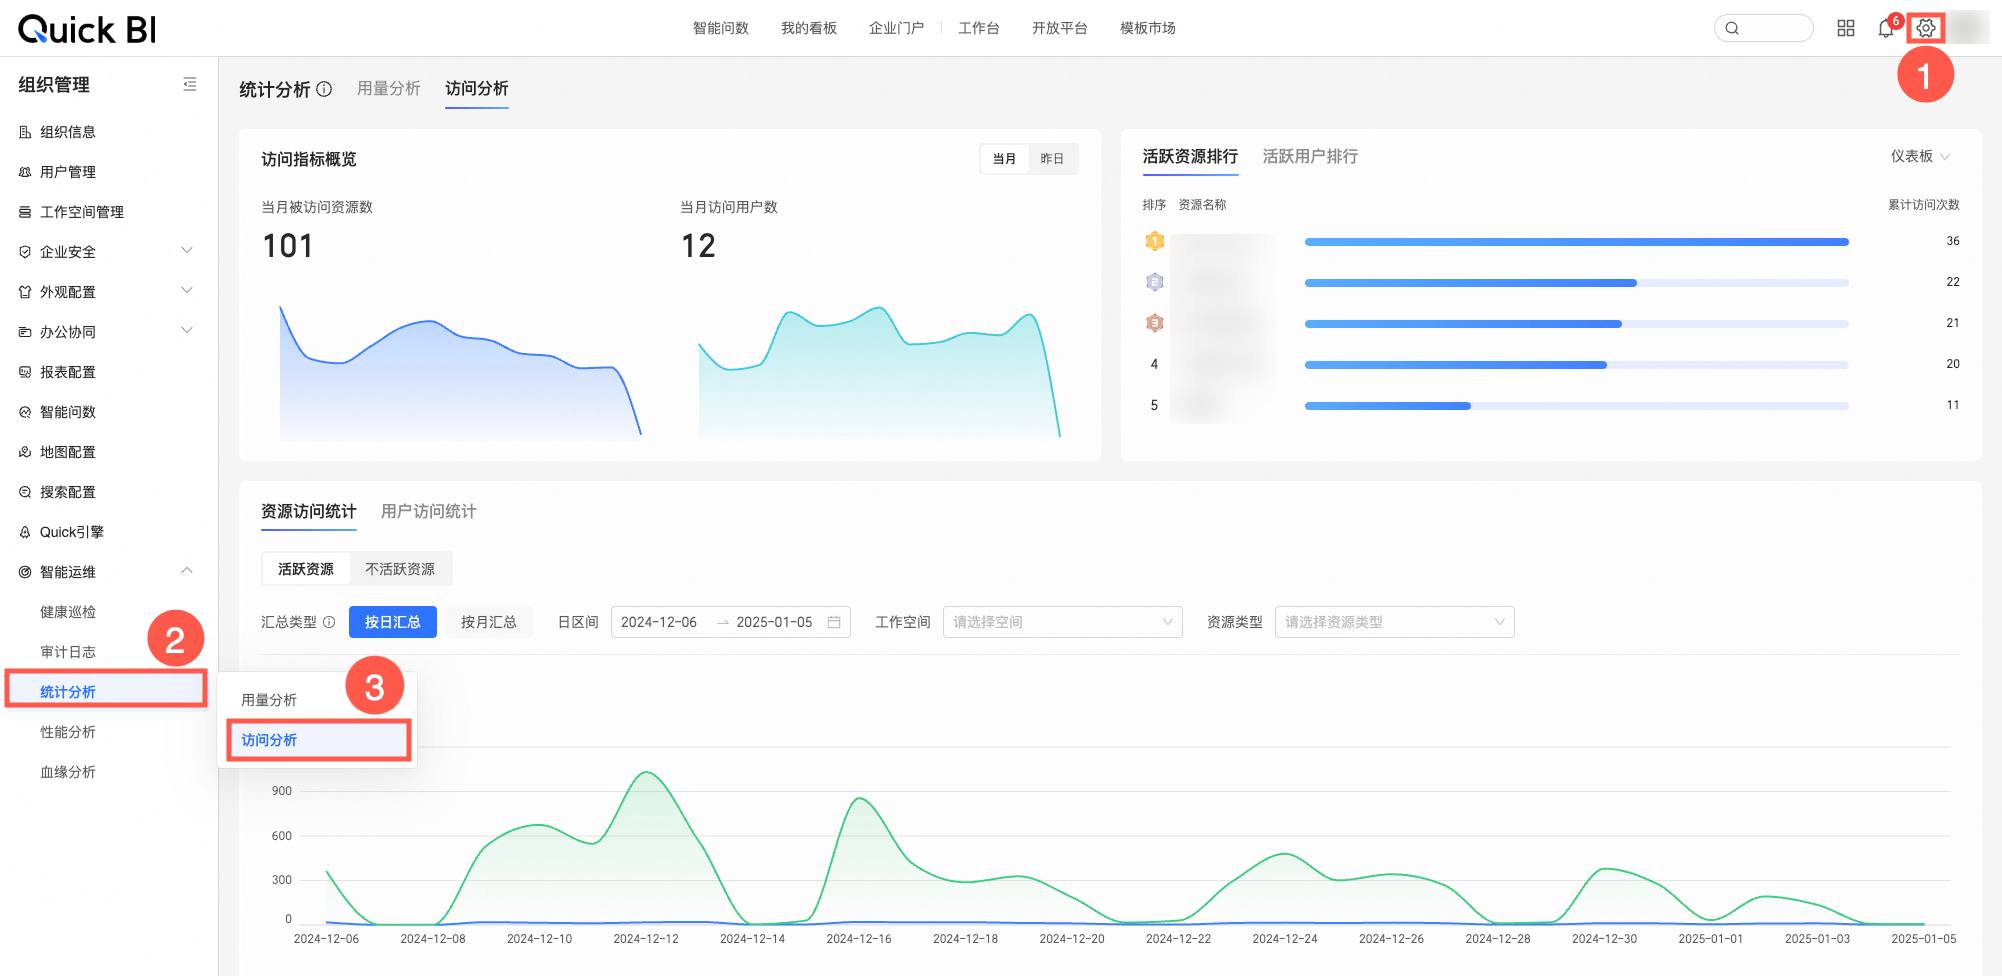Click the rank 2 progress bar (22)
The height and width of the screenshot is (976, 2002).
point(1577,283)
